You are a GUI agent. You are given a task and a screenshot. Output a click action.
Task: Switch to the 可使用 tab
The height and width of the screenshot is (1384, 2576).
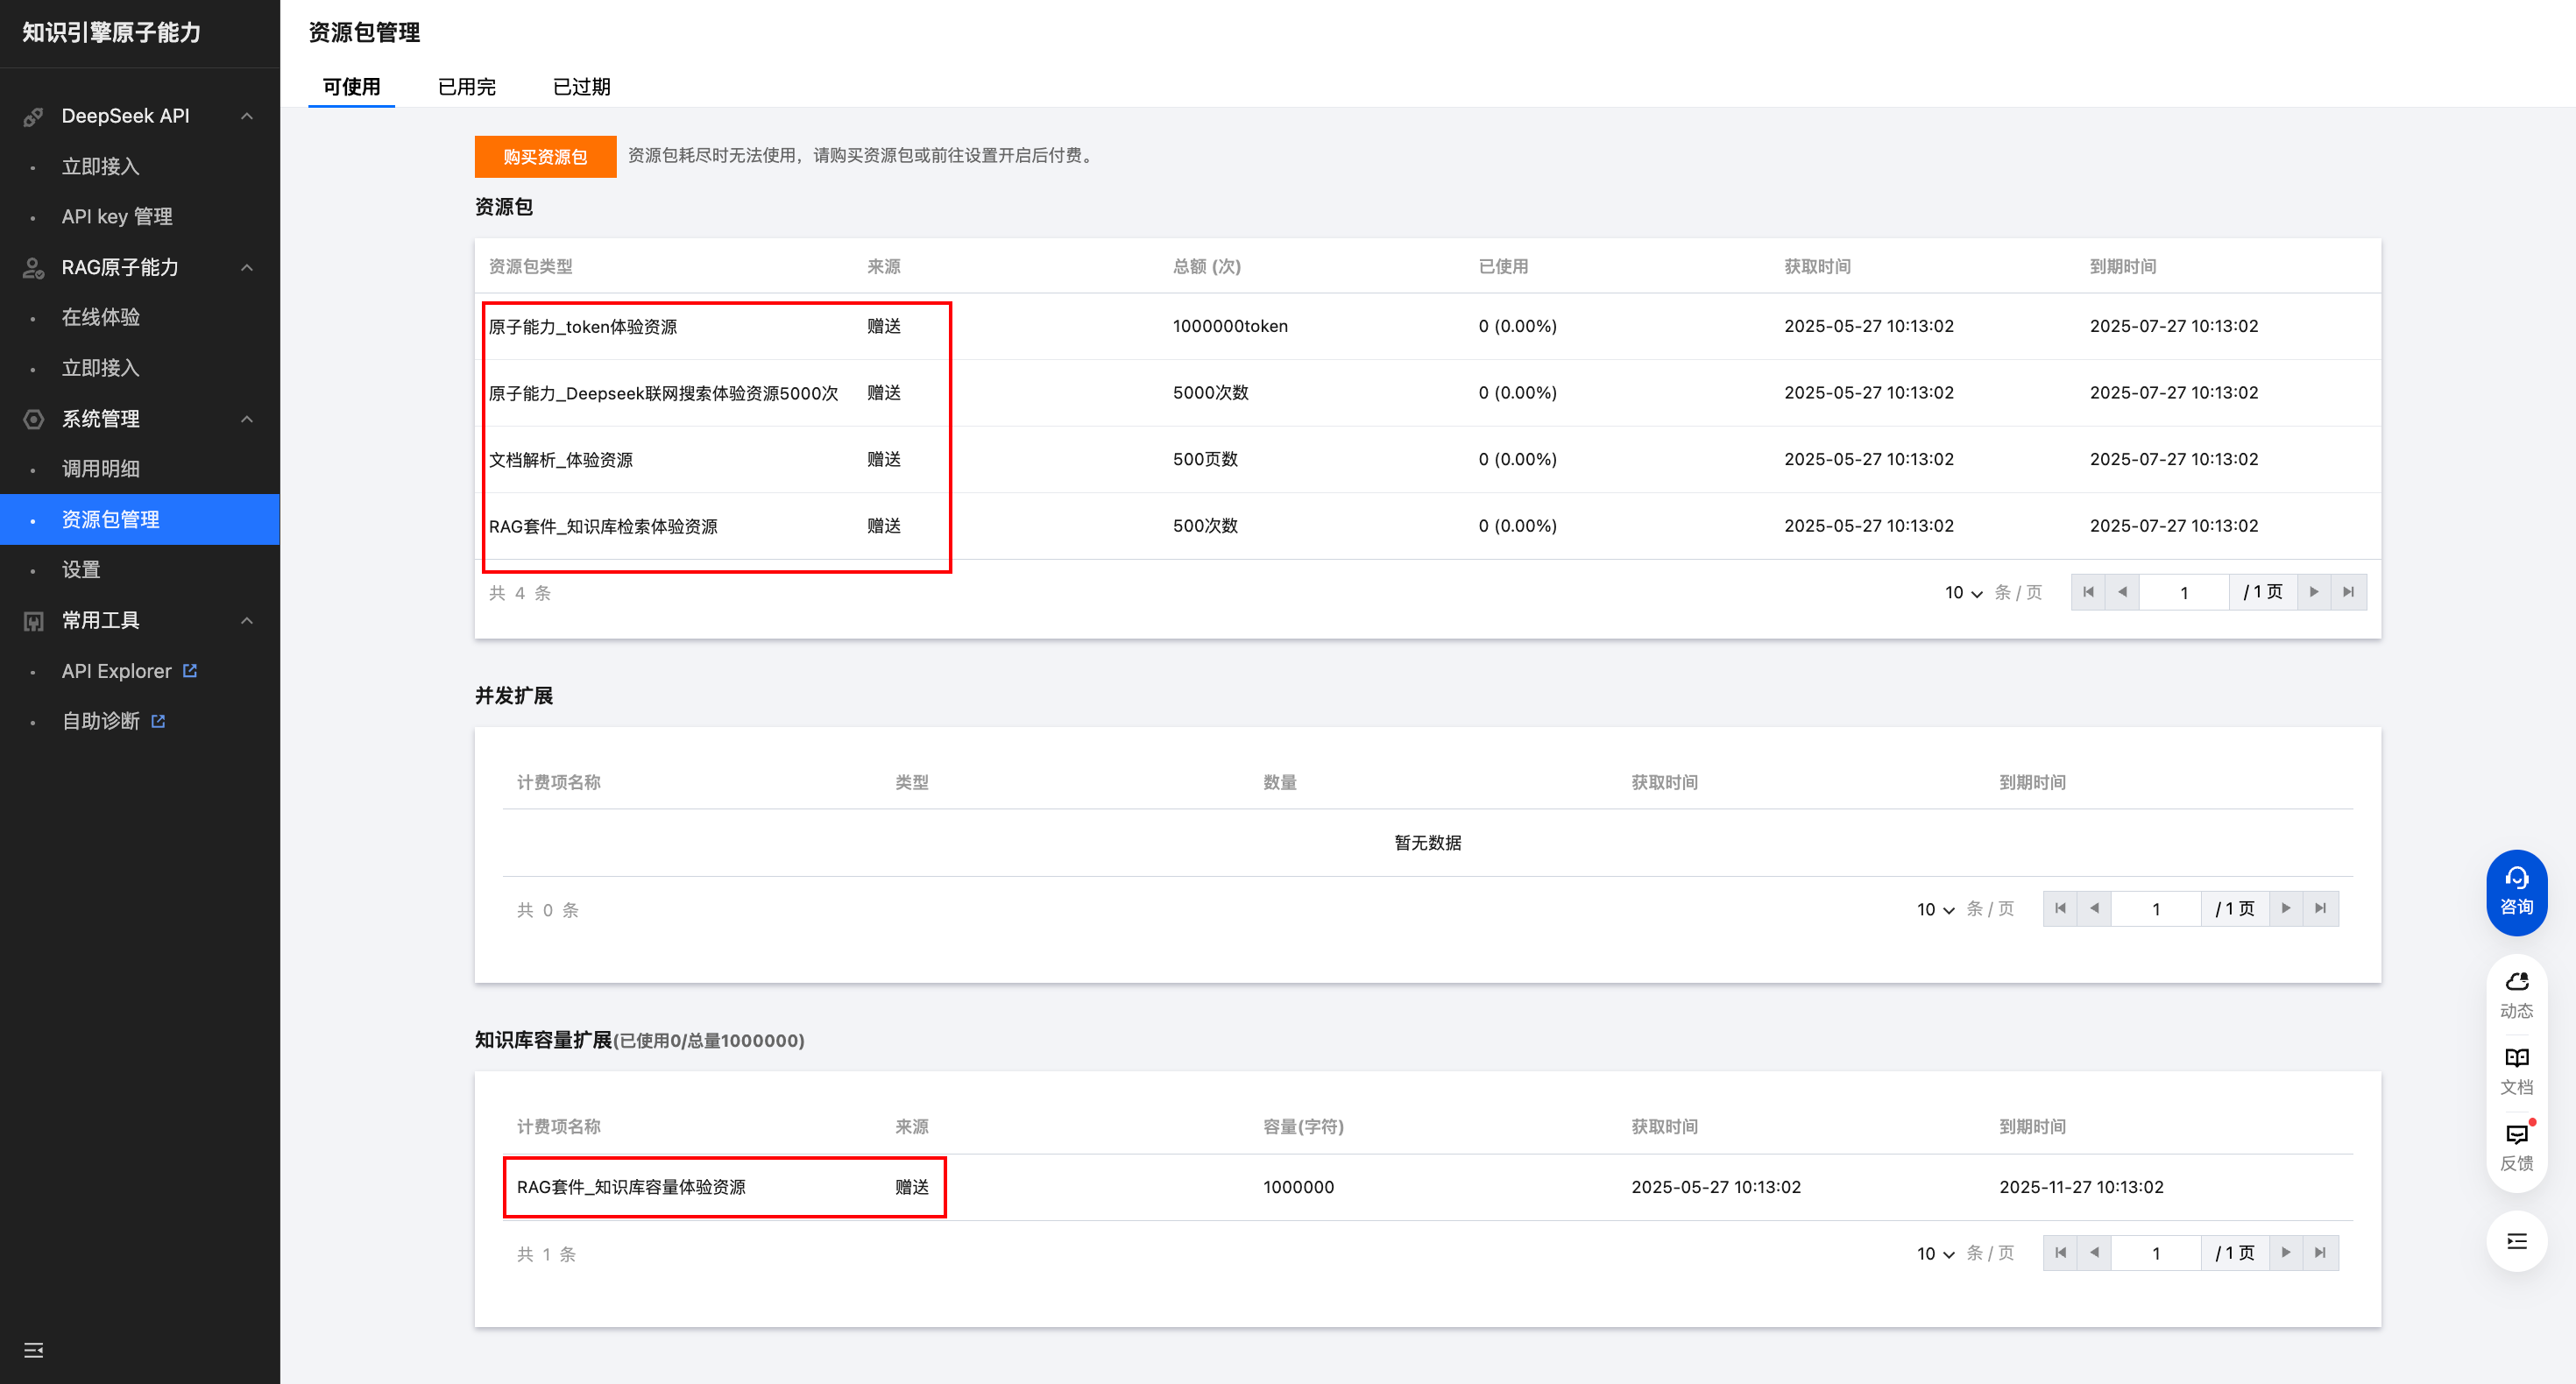click(351, 87)
